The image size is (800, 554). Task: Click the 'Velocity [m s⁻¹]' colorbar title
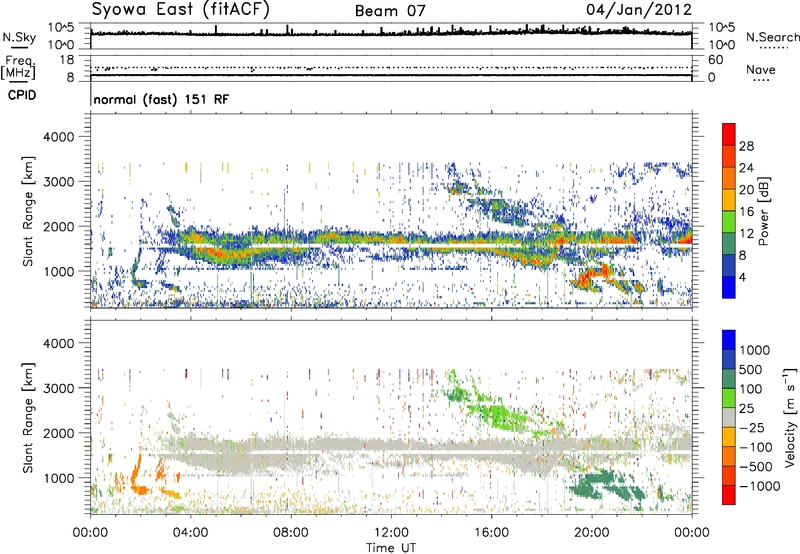790,417
